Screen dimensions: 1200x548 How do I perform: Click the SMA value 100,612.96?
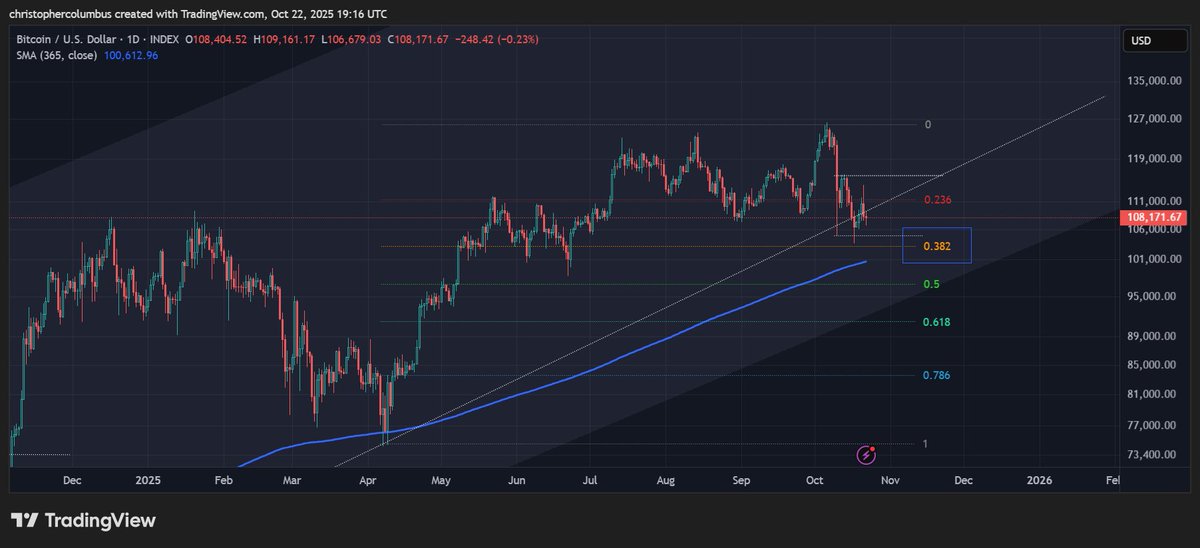point(130,56)
